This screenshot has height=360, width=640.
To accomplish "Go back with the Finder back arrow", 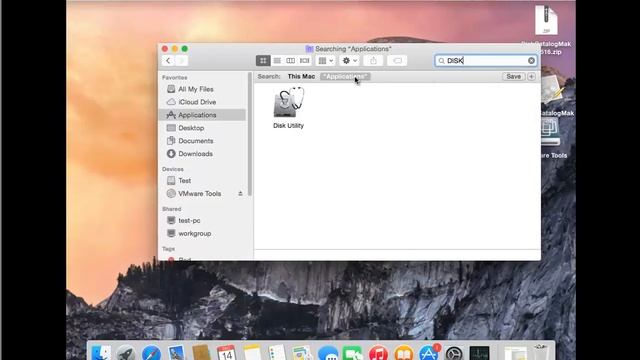I will (x=168, y=61).
